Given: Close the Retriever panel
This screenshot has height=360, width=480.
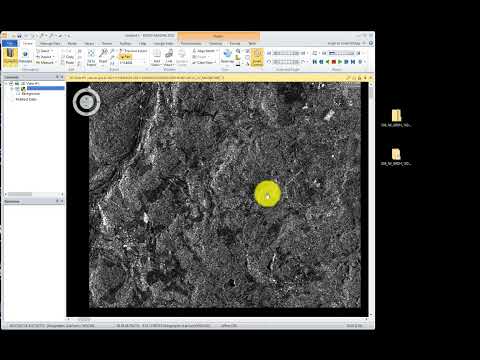Looking at the screenshot, I should click(62, 201).
